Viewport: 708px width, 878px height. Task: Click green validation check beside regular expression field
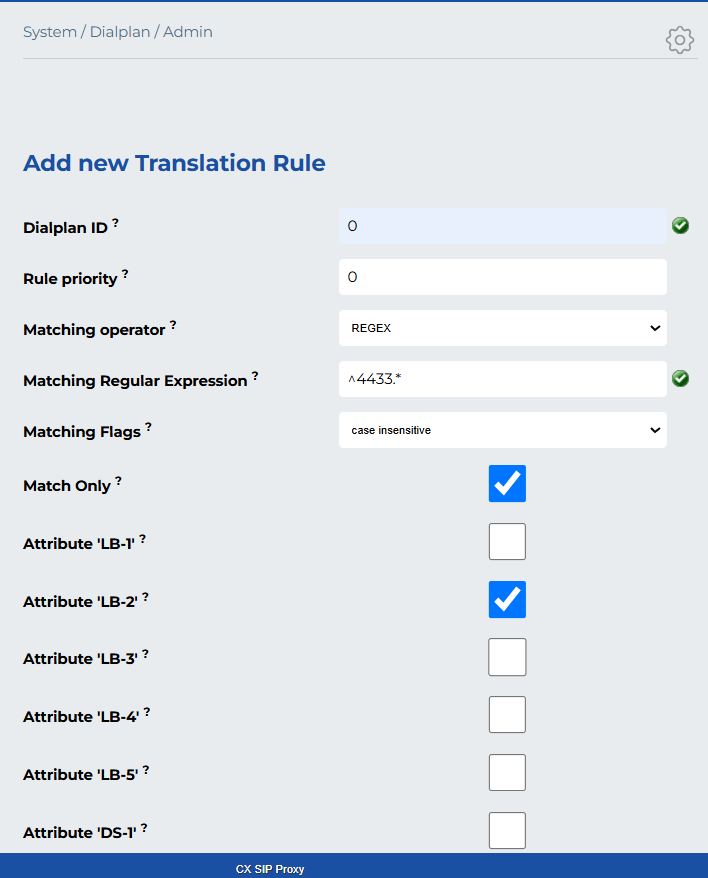[x=681, y=378]
